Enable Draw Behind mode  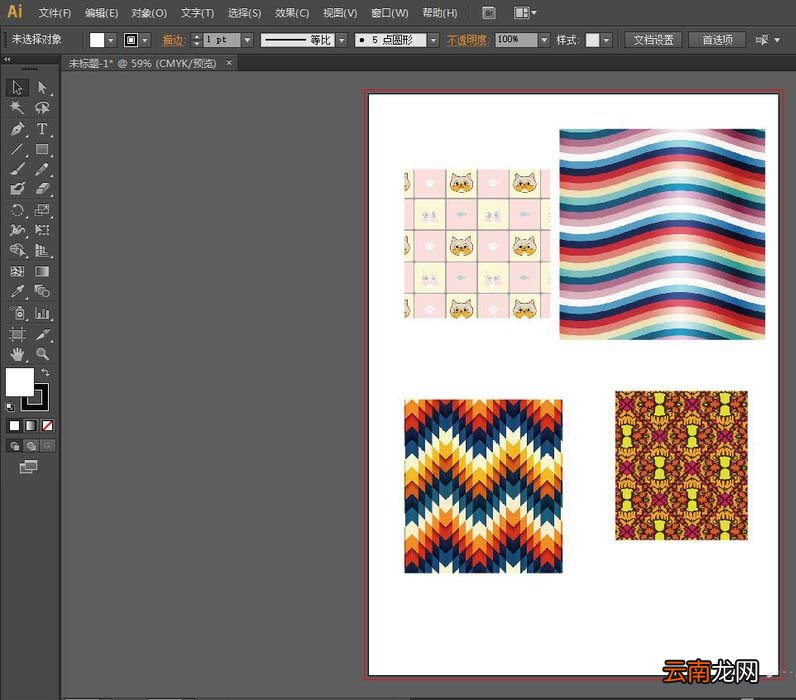point(31,446)
